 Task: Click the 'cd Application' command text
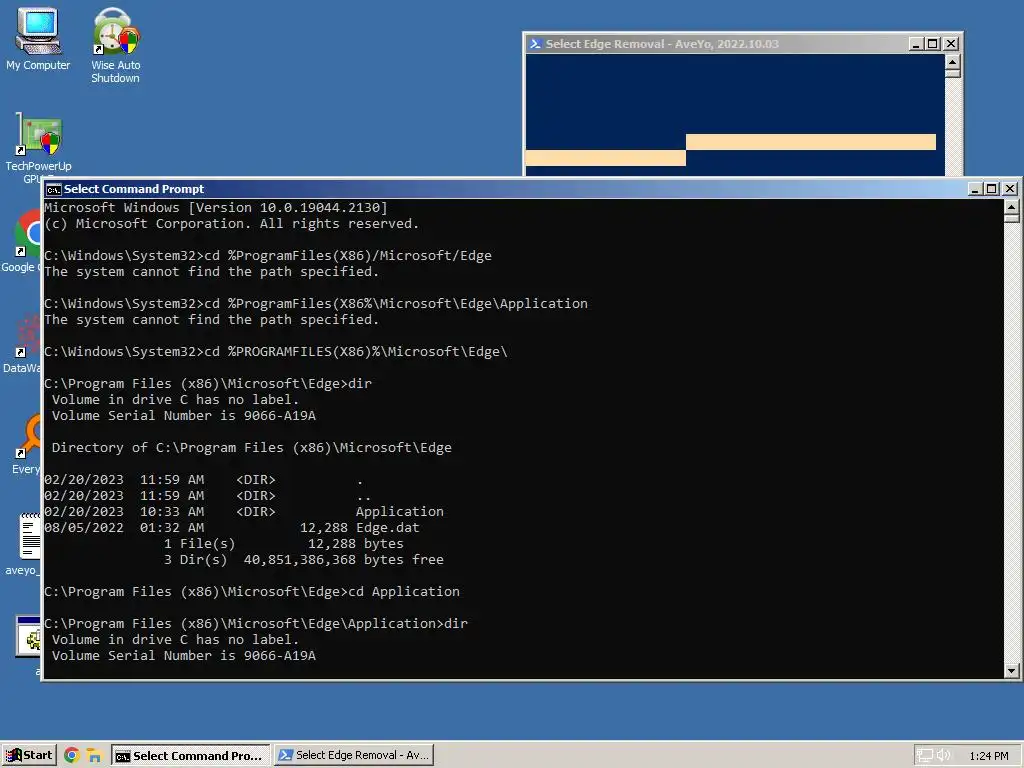tap(404, 592)
